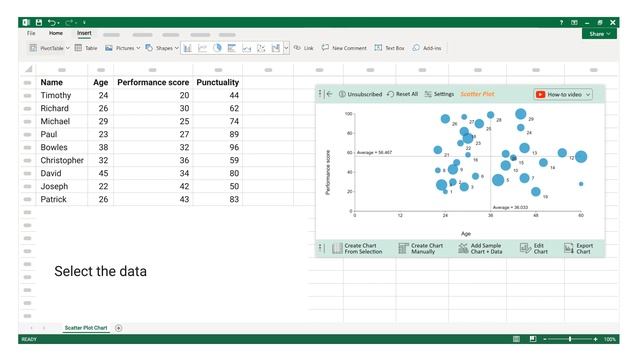
Task: Select Joseph's performance score 42
Action: click(153, 186)
